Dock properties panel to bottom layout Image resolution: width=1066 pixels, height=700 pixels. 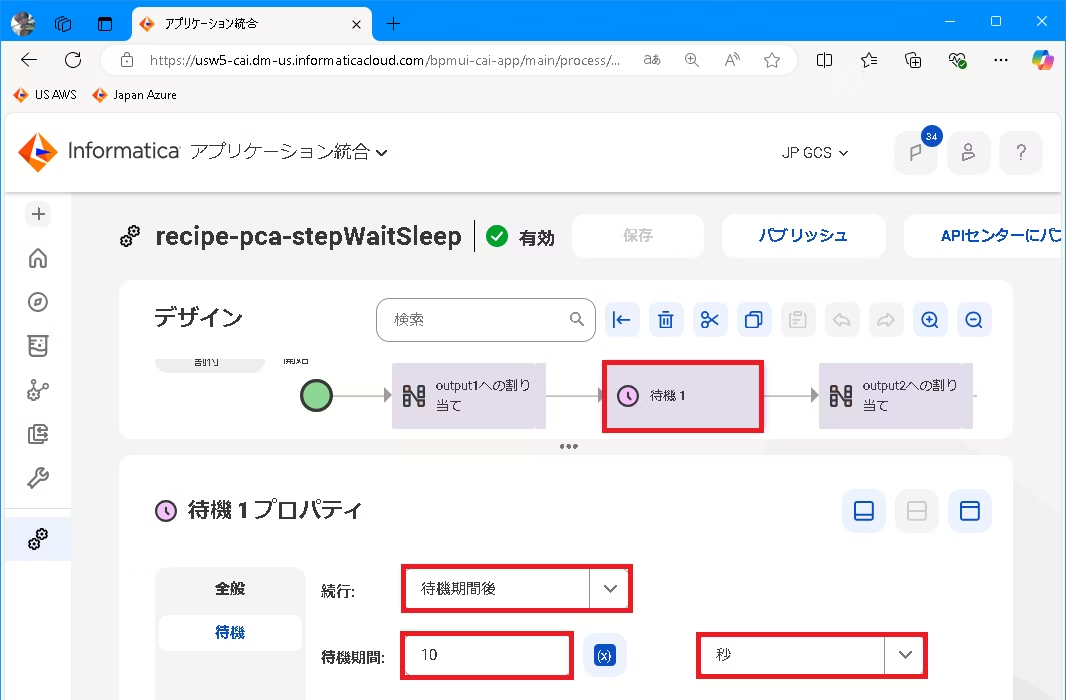coord(863,510)
